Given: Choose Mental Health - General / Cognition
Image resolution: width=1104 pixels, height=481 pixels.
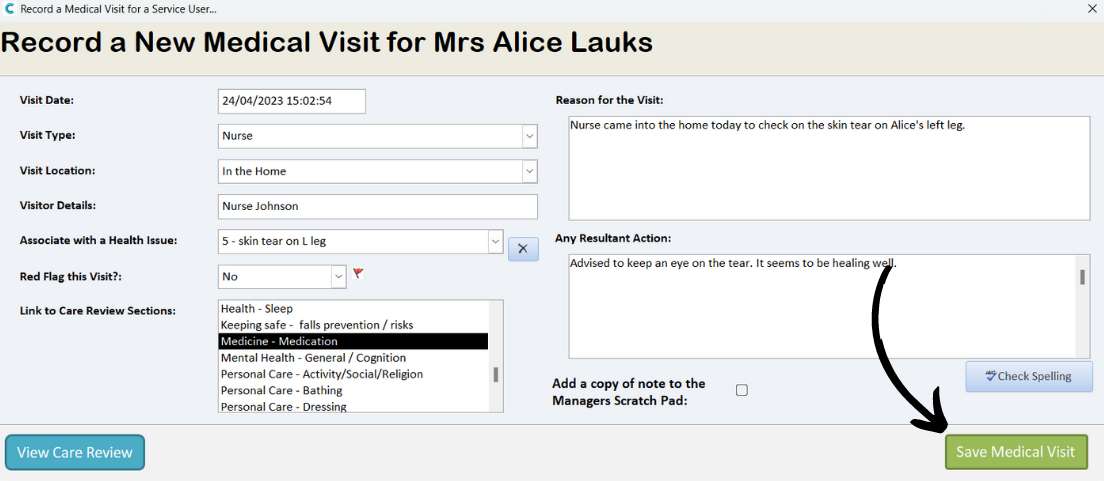Looking at the screenshot, I should click(313, 358).
